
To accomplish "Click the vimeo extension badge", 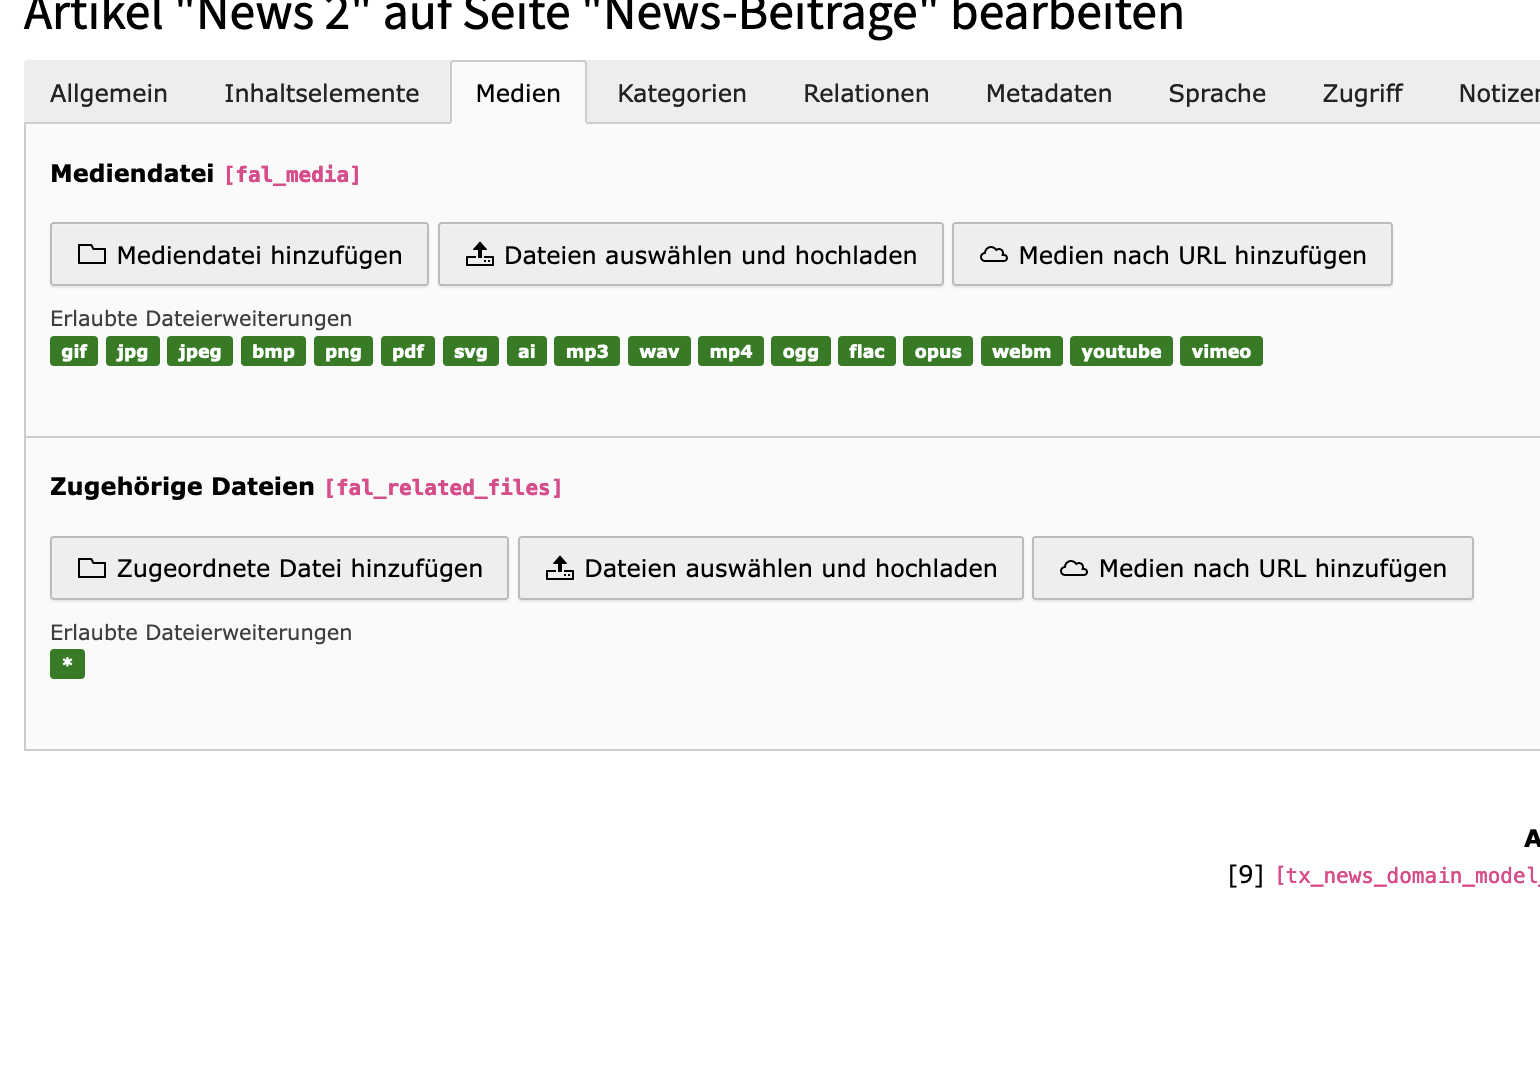I will (1221, 351).
